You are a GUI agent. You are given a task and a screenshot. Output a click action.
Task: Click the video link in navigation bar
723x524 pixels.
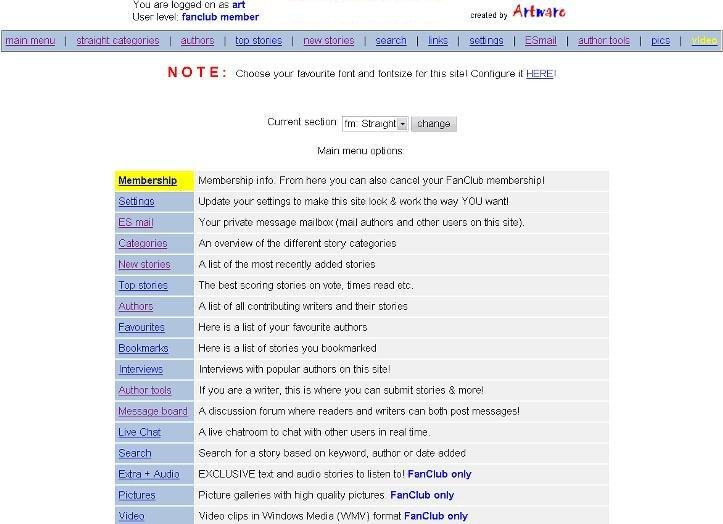[704, 41]
